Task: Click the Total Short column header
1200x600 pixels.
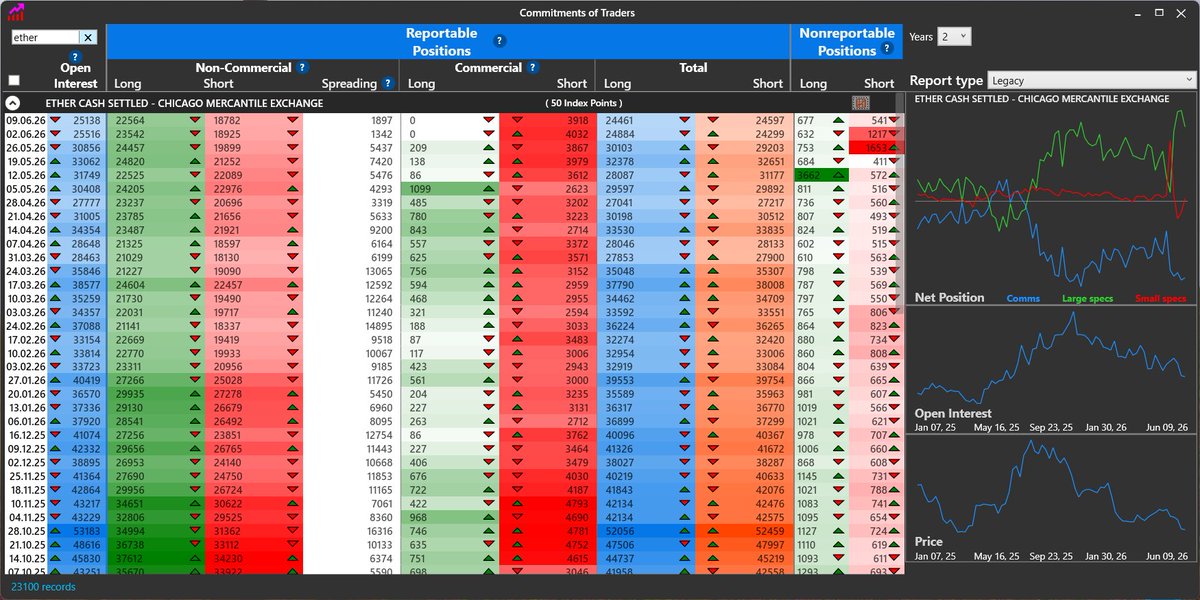Action: (768, 84)
